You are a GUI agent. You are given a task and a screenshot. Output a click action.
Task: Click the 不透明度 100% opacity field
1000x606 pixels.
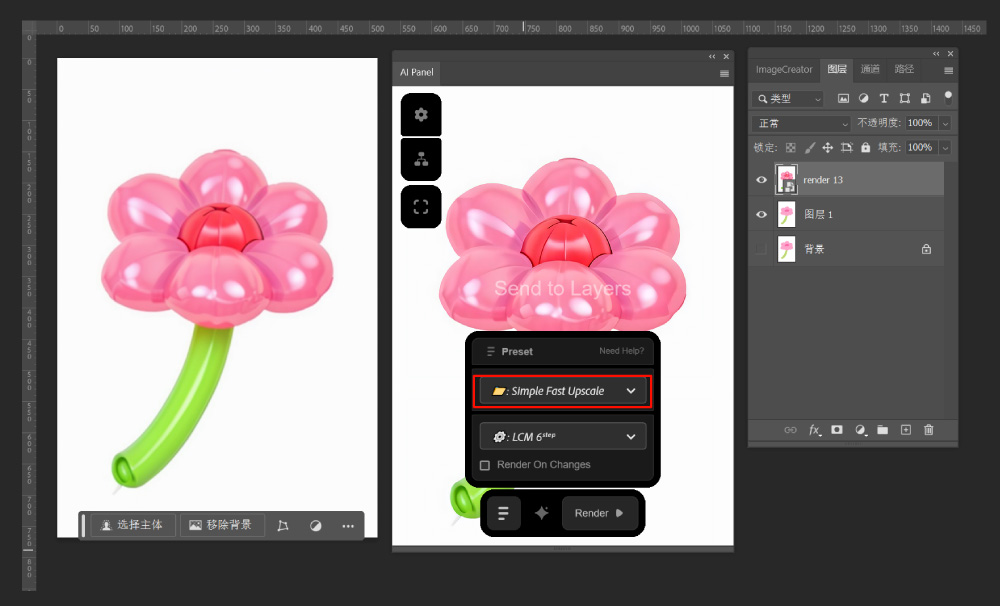(x=919, y=123)
